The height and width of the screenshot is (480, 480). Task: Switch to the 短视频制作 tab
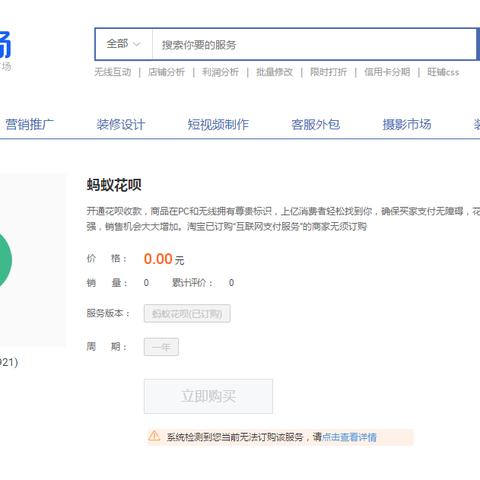tap(218, 124)
